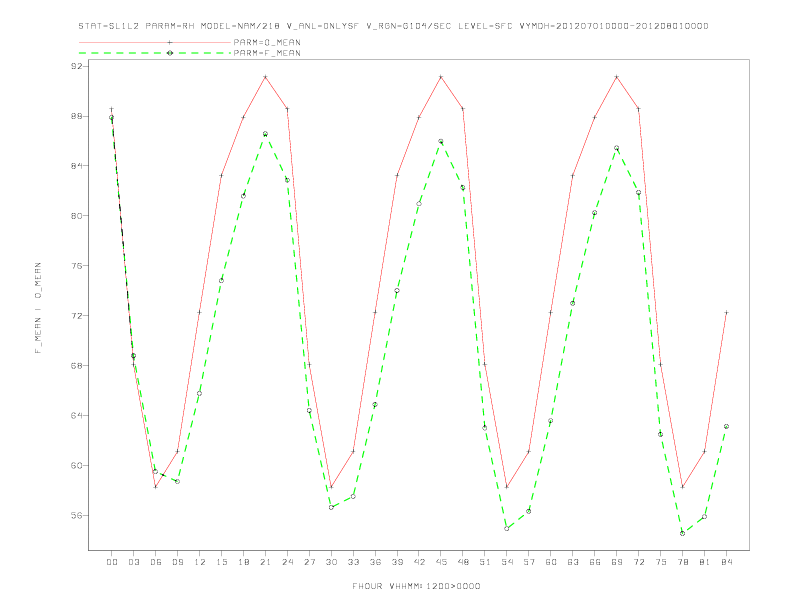The width and height of the screenshot is (792, 612).
Task: Click the 27 forecast hour x-axis label
Action: click(309, 562)
